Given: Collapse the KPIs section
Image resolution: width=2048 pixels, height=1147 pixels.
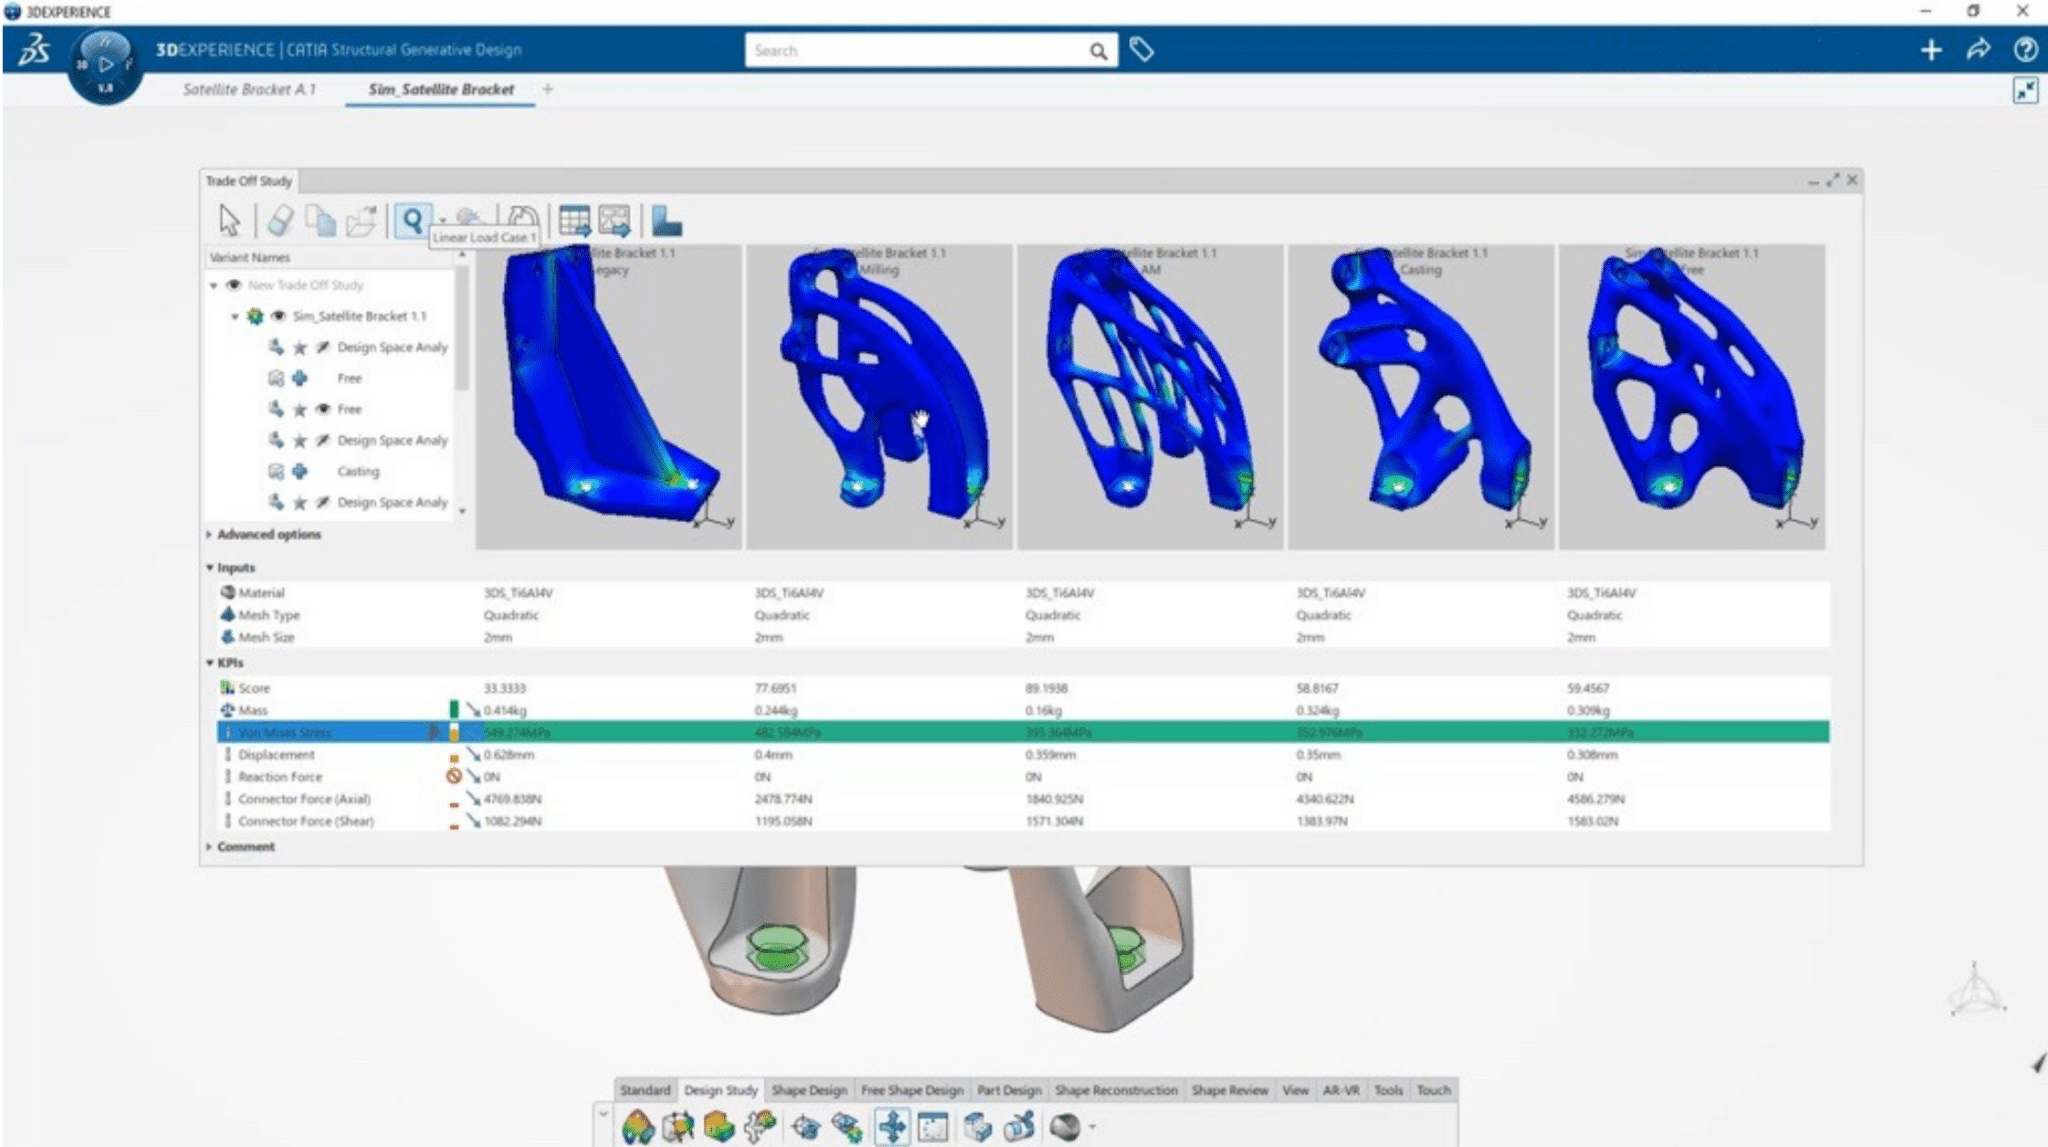Looking at the screenshot, I should [210, 662].
